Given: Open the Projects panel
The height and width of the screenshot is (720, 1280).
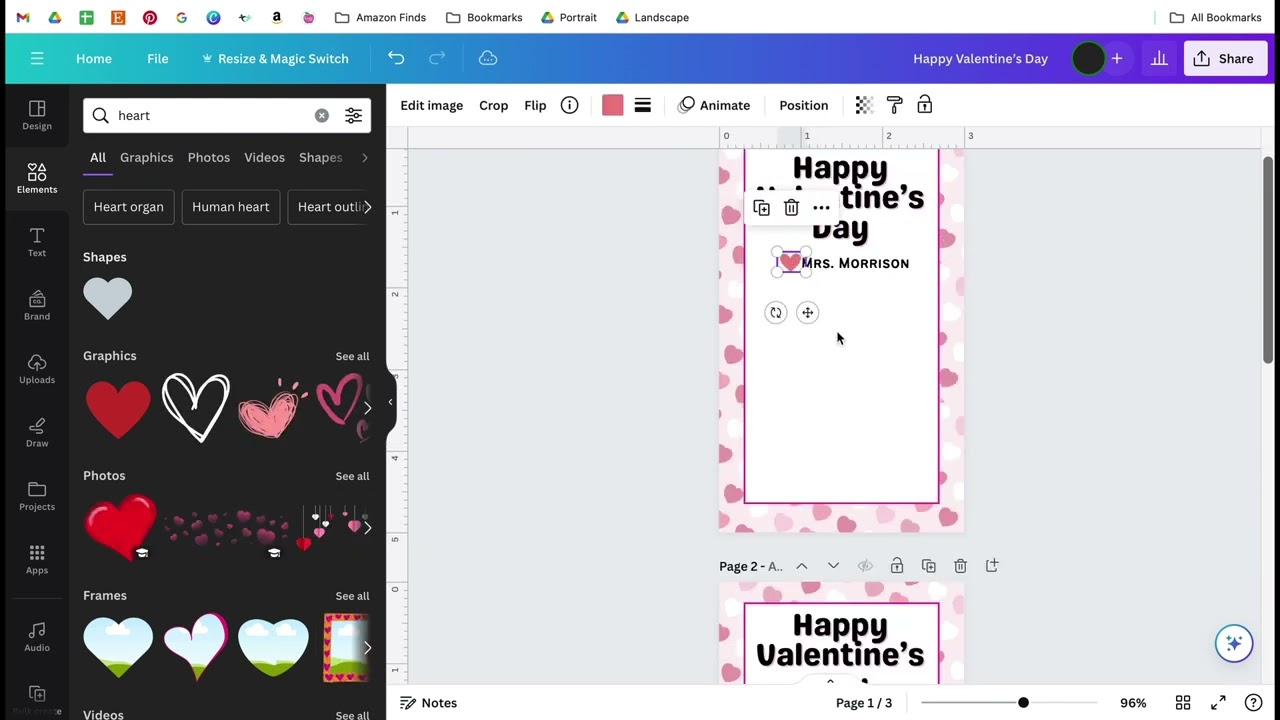Looking at the screenshot, I should coord(37,496).
